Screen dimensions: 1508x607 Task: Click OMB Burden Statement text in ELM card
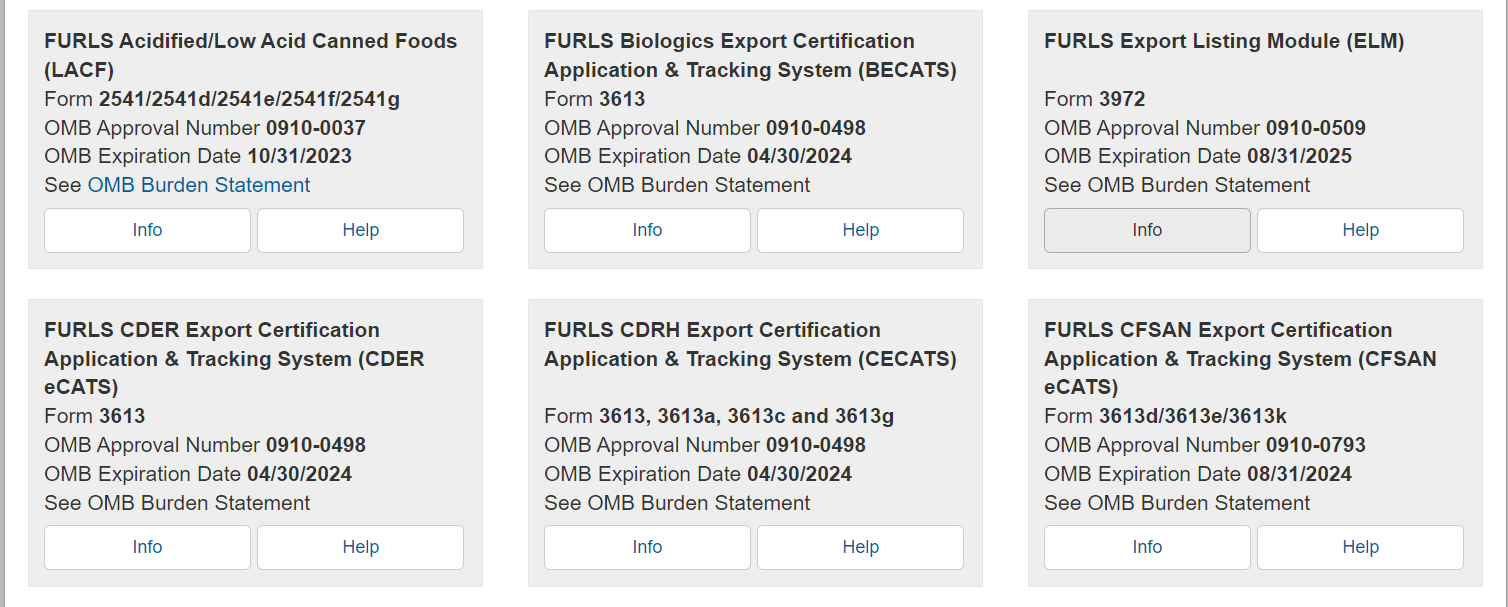[1198, 185]
